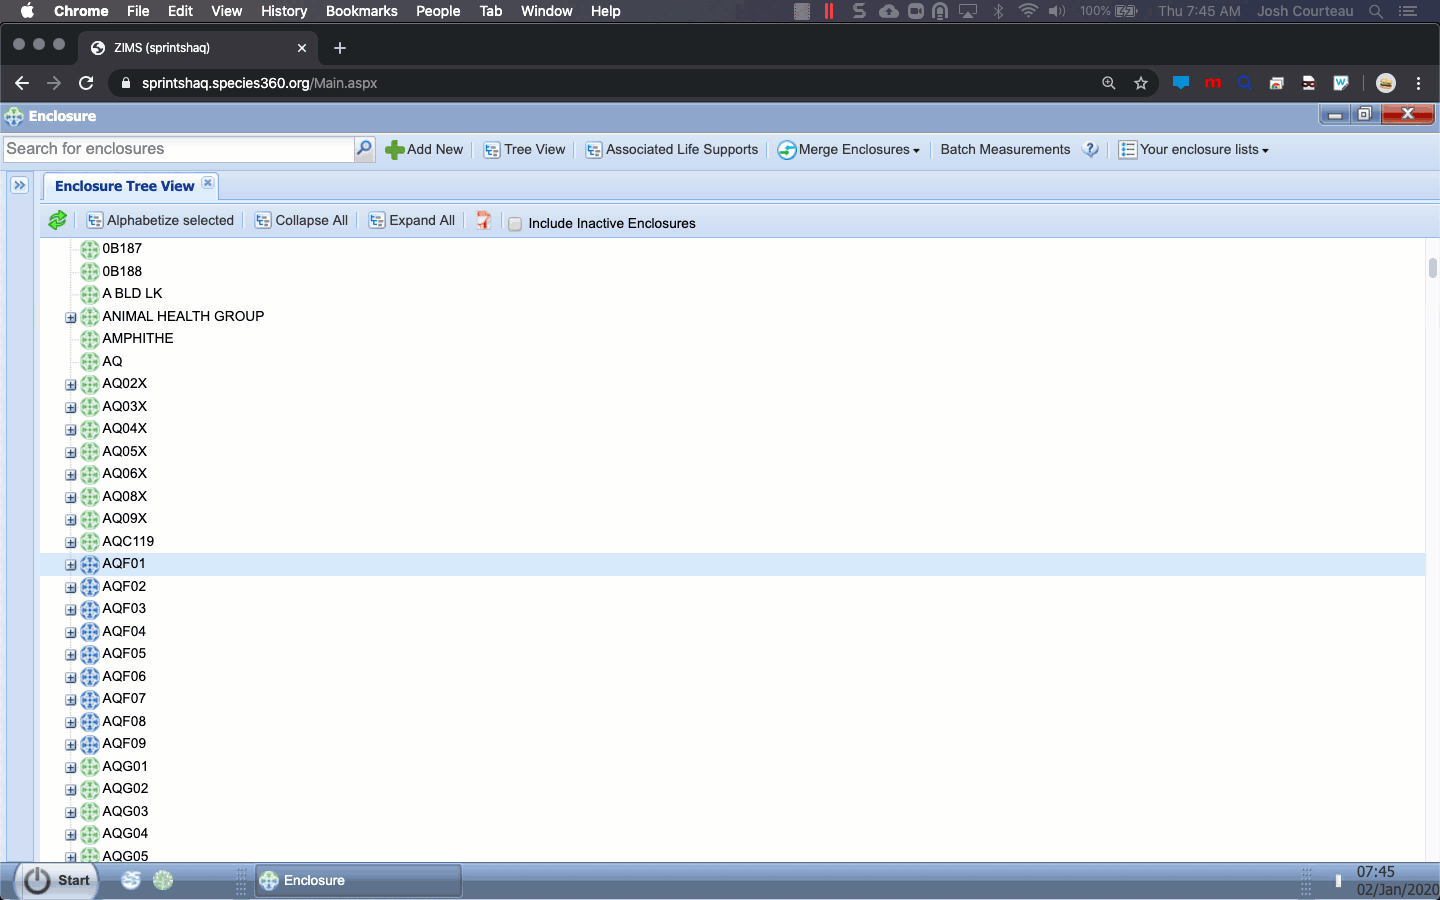
Task: Click the Start button in taskbar
Action: pyautogui.click(x=58, y=880)
